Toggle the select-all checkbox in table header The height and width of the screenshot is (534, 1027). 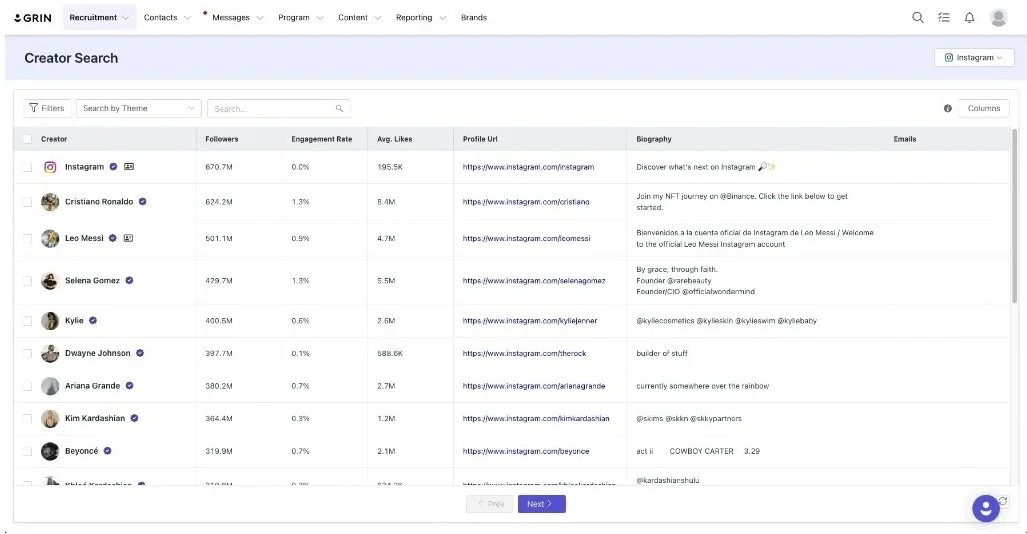(x=27, y=139)
